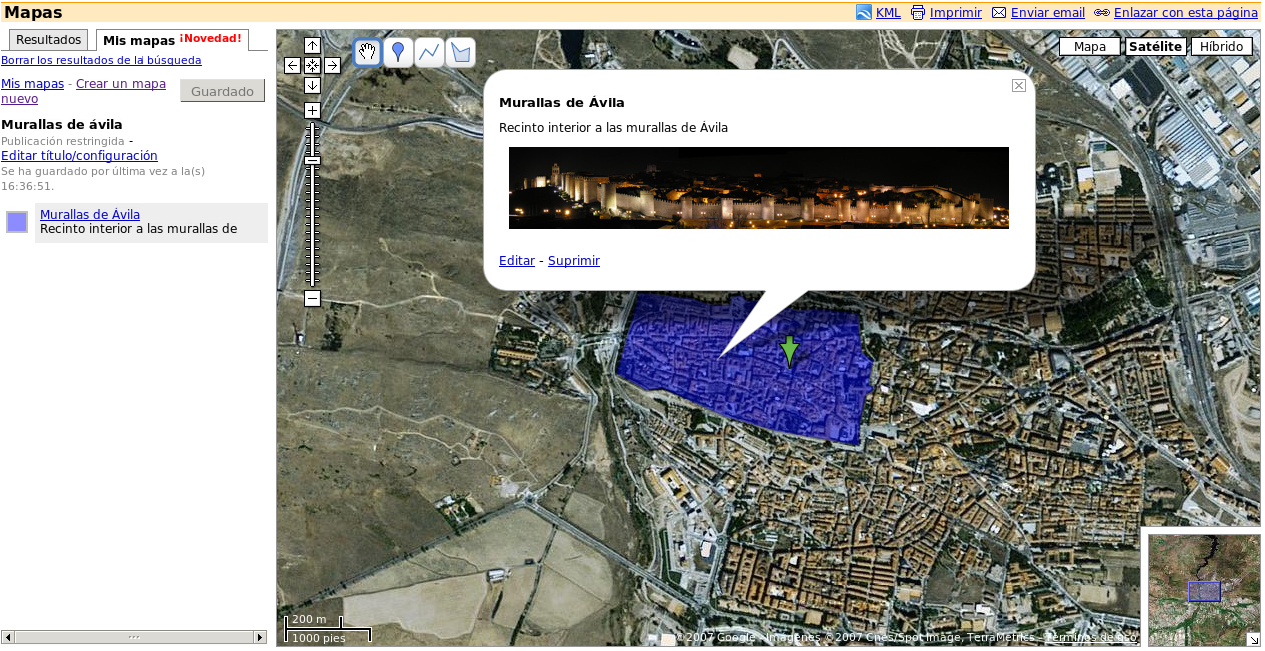1265x651 pixels.
Task: Select the draw polygon shape tool
Action: point(460,52)
